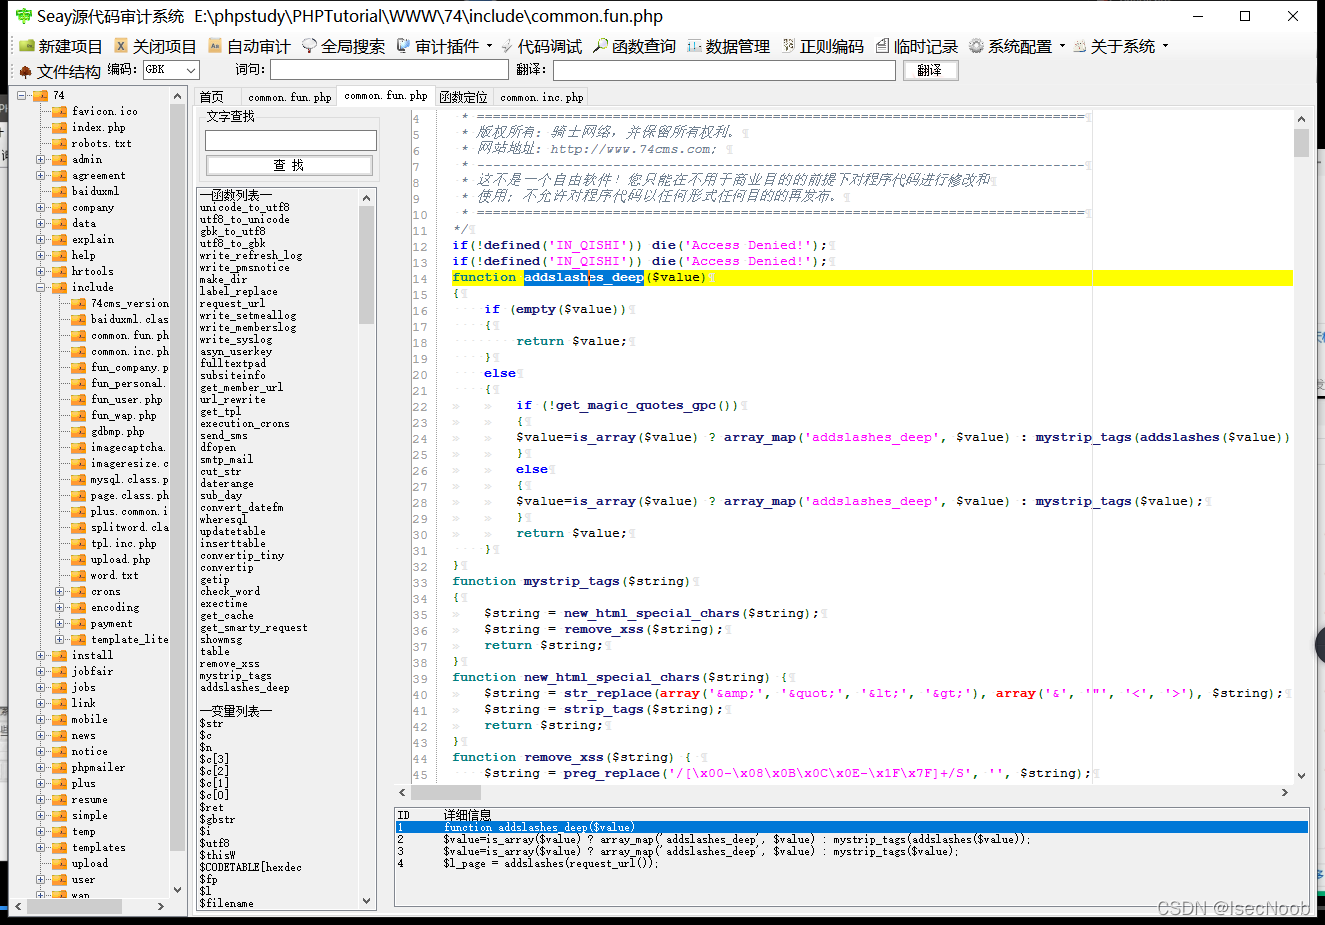This screenshot has width=1325, height=925.
Task: Select remove_xss in function list
Action: 230,664
